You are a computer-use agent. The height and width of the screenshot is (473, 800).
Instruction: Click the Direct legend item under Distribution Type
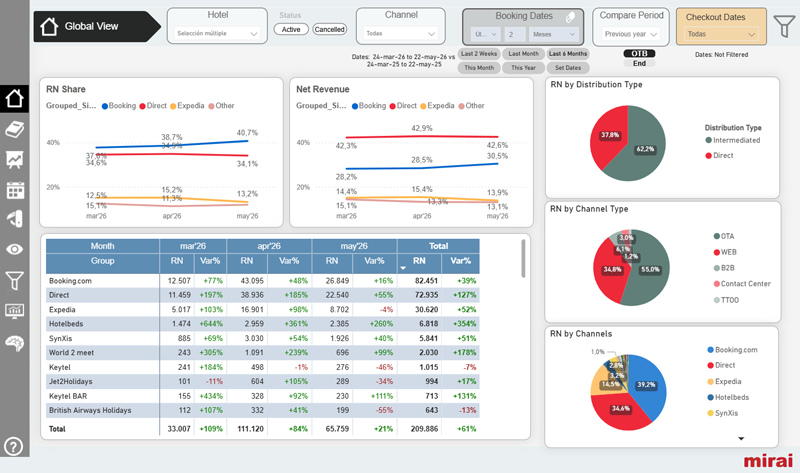(719, 156)
